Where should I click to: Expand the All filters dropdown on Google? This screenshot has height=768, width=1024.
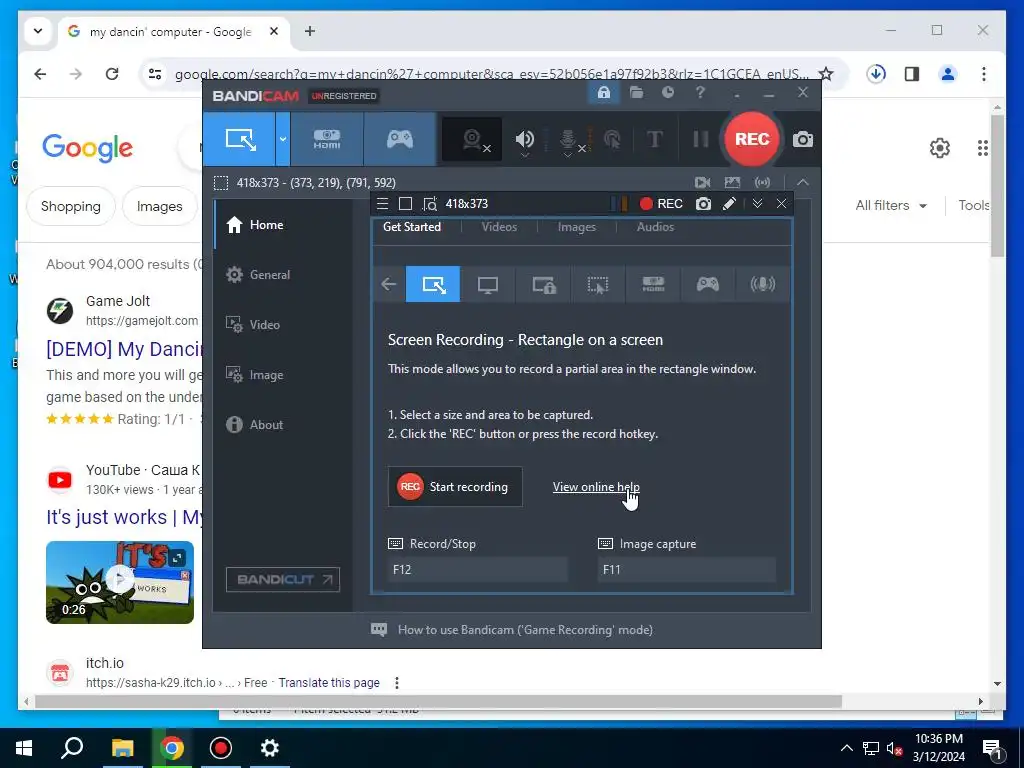point(891,206)
